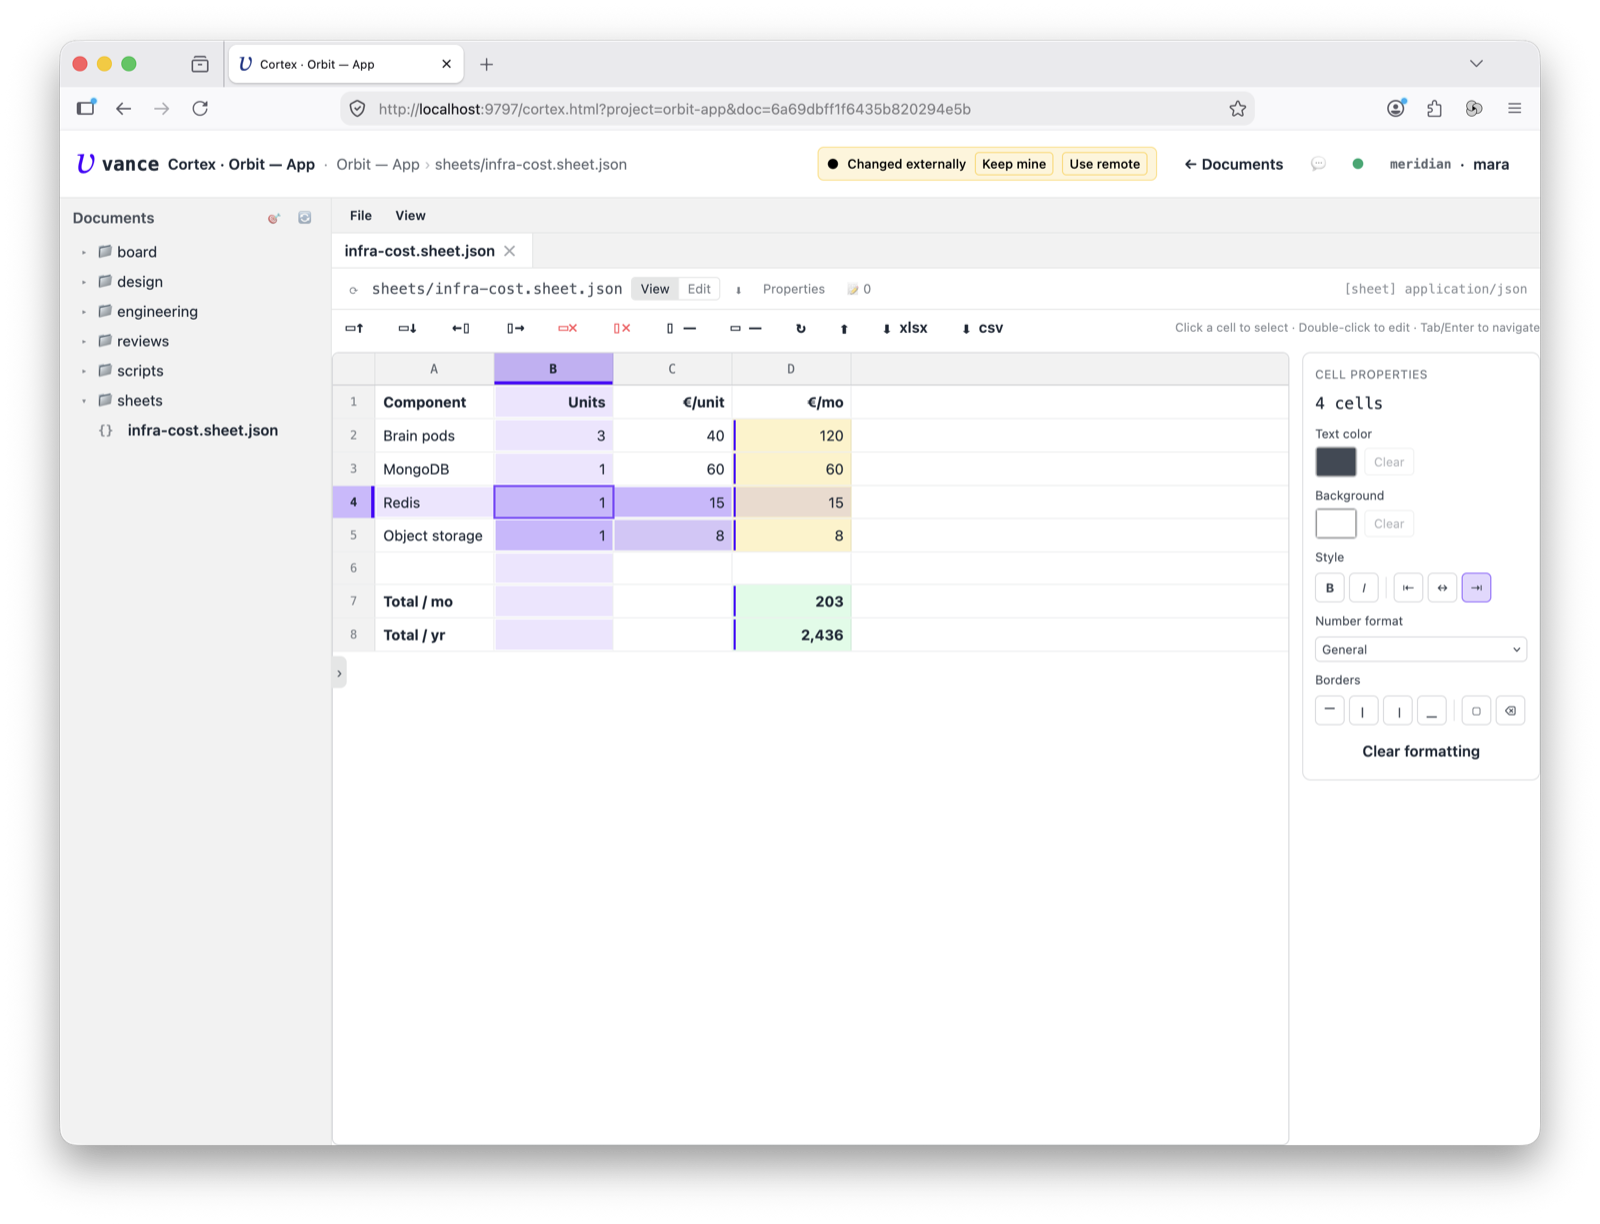Insert a row above using the toolbar
The width and height of the screenshot is (1600, 1224).
click(x=354, y=328)
